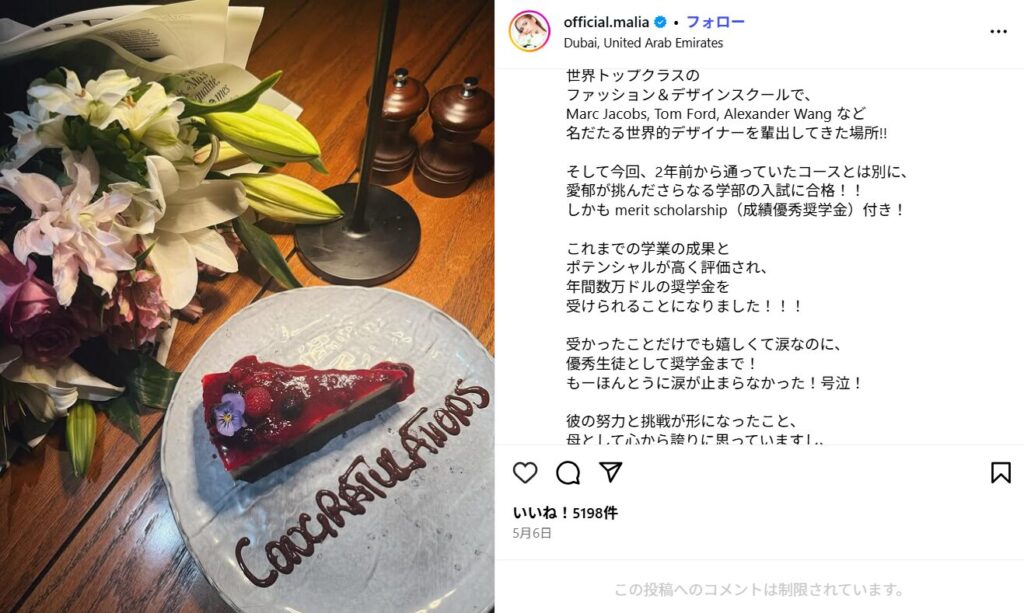Open the official.malia username link
The width and height of the screenshot is (1024, 613).
click(x=606, y=22)
